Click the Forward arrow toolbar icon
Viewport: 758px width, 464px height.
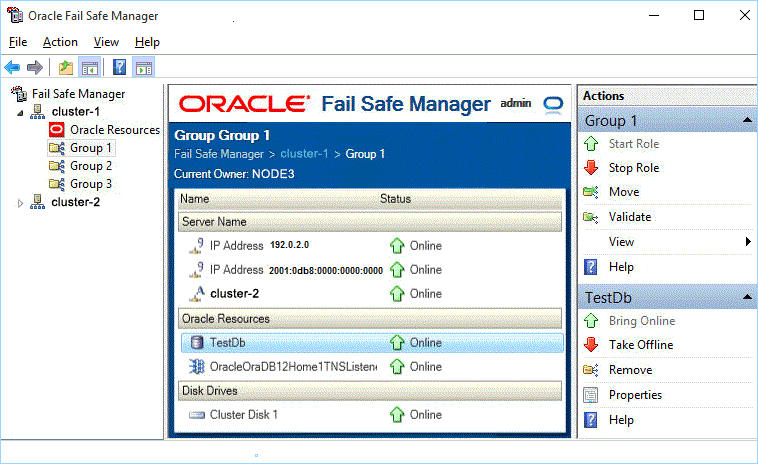34,67
